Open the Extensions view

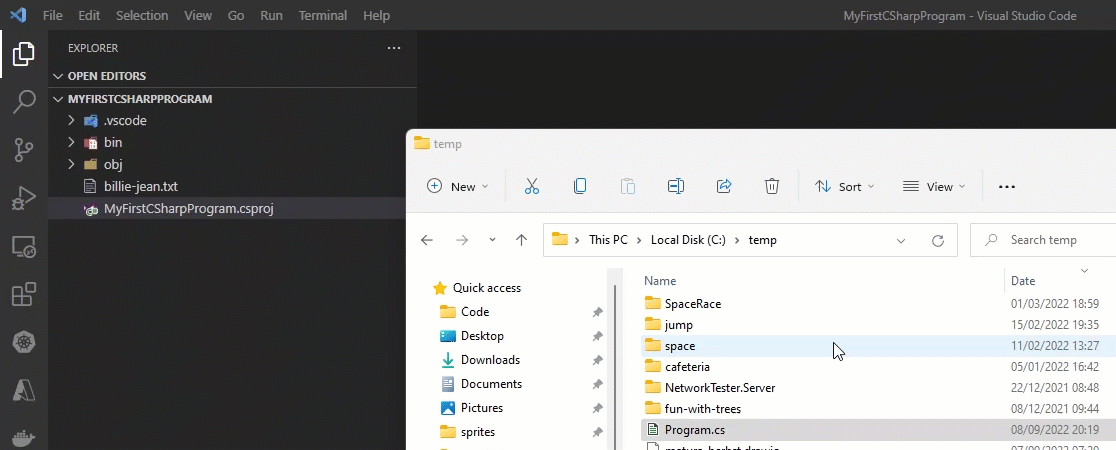tap(24, 295)
